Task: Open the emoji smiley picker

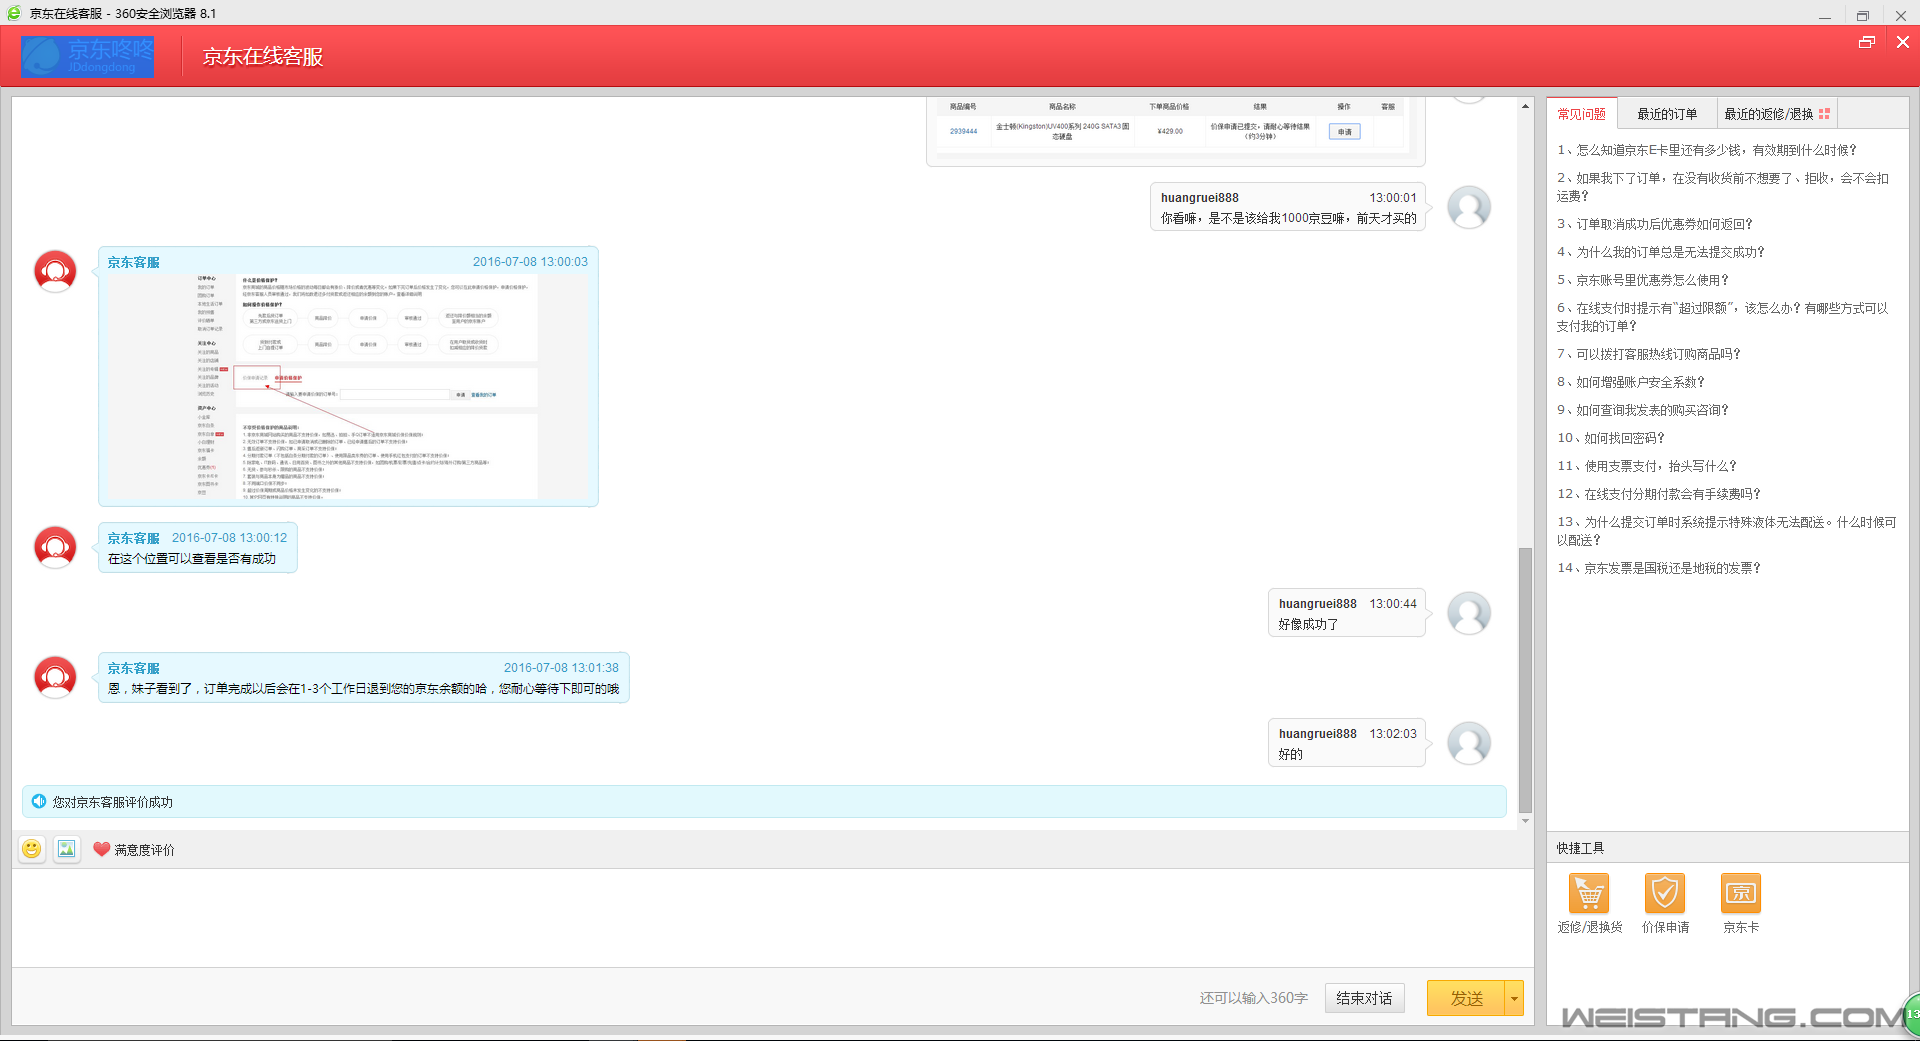Action: (32, 849)
